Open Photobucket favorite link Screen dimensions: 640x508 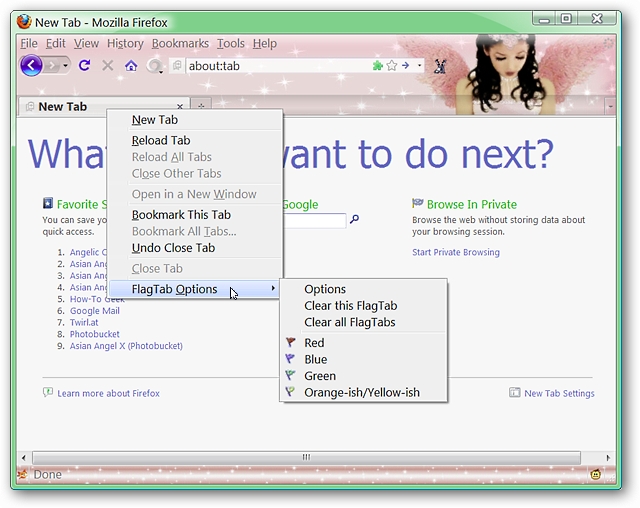[95, 334]
